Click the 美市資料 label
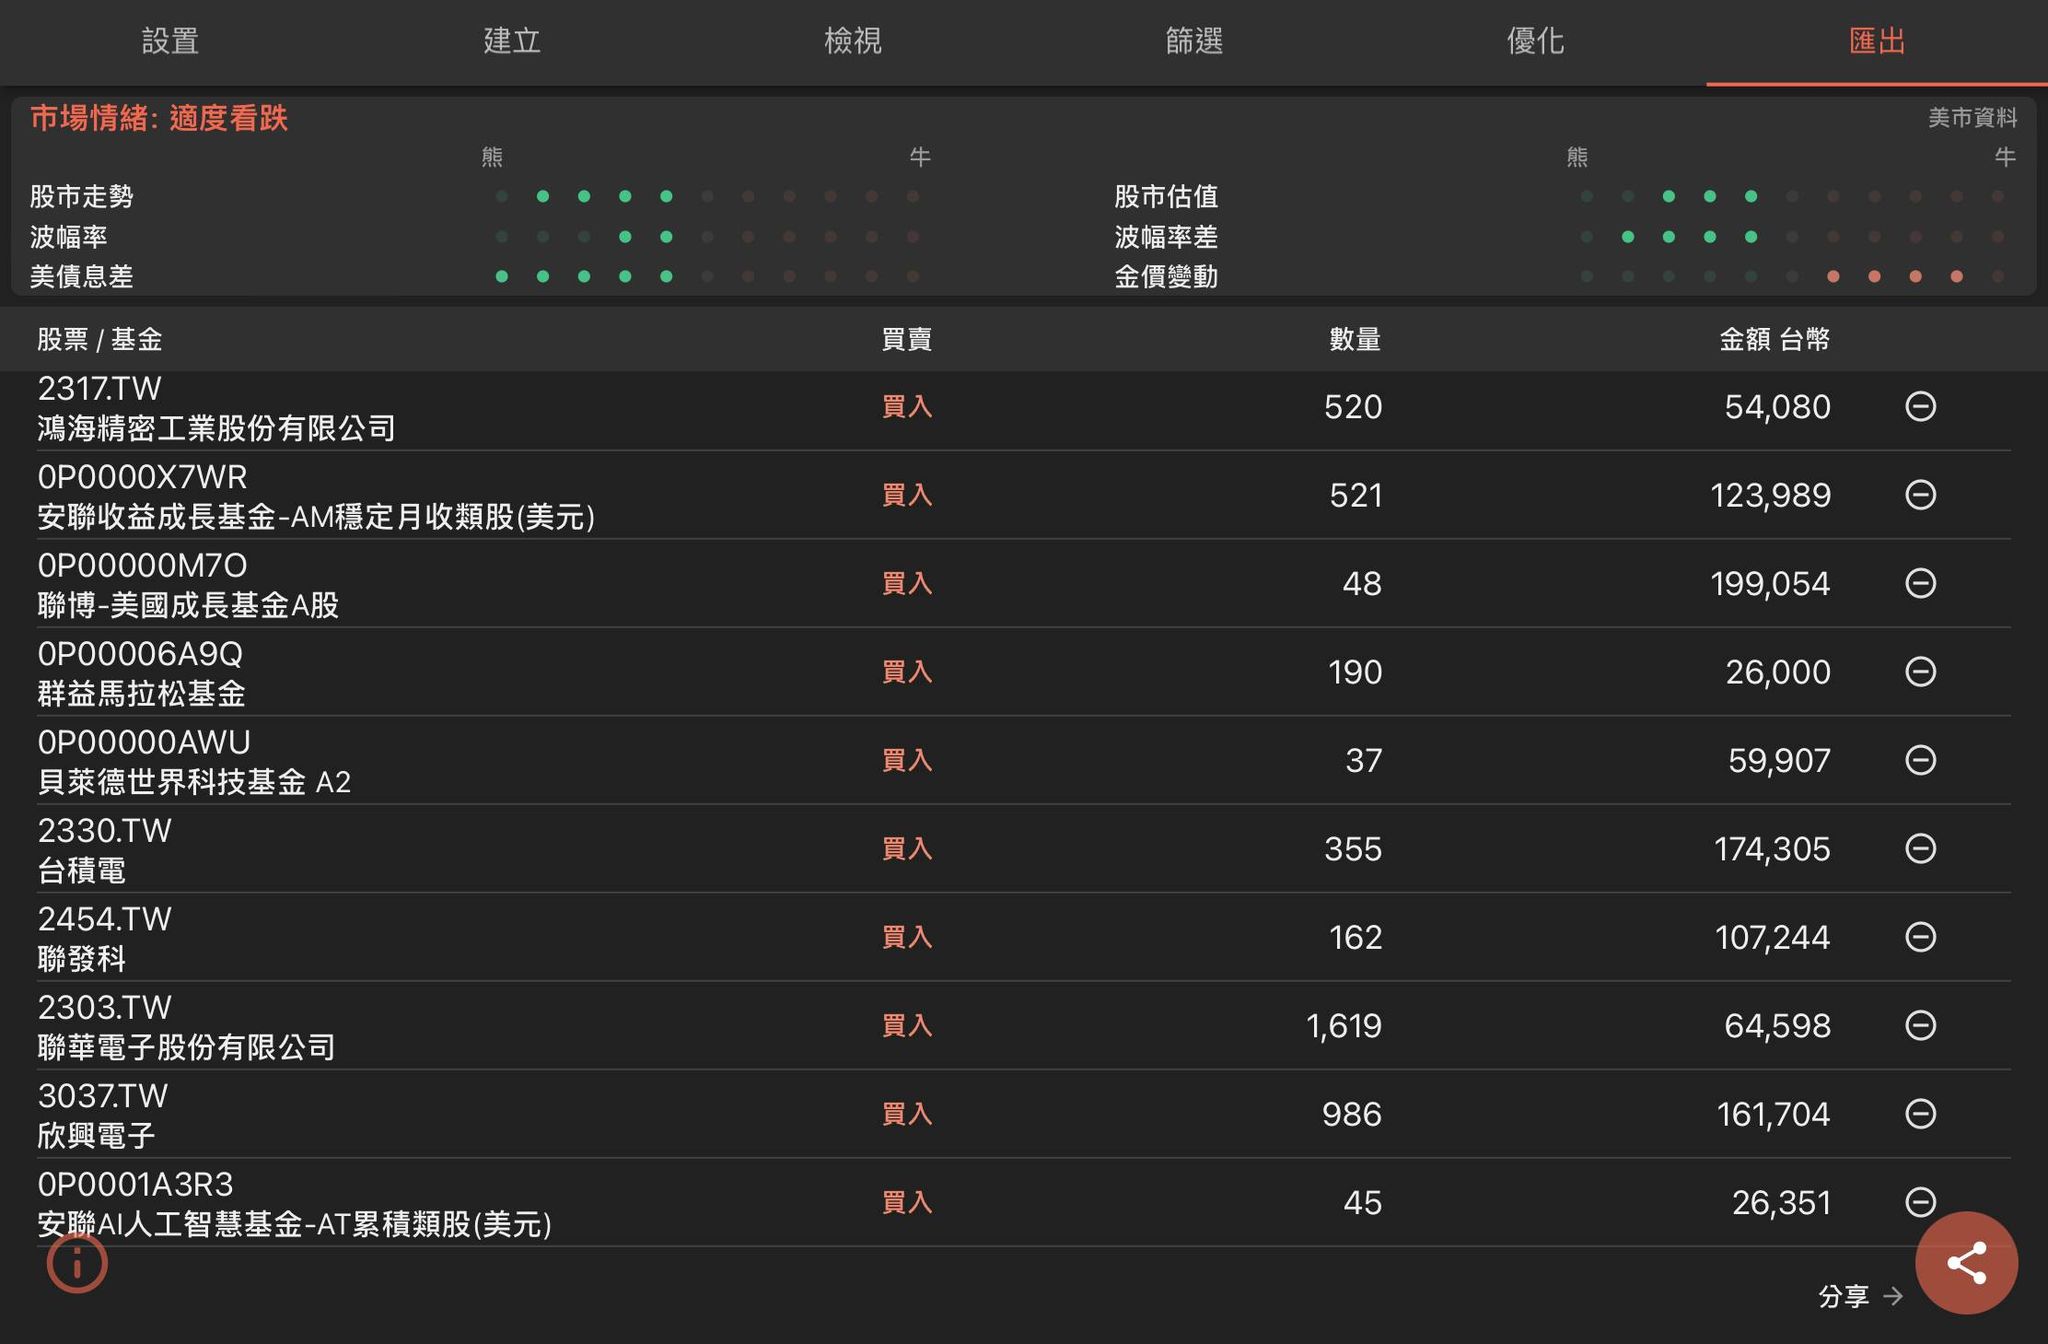This screenshot has width=2048, height=1344. click(1972, 118)
